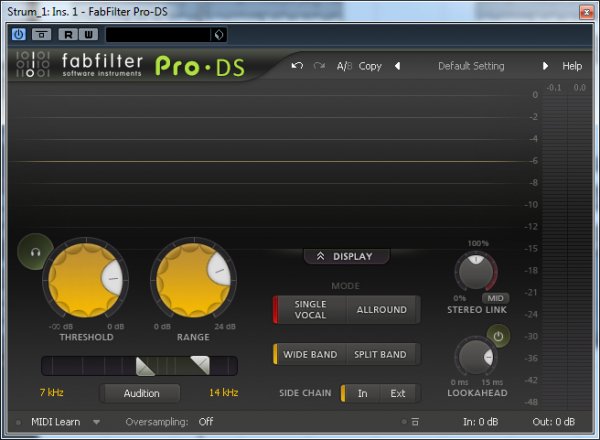Toggle the Lookahead power button
Viewport: 600px width, 440px height.
pyautogui.click(x=498, y=336)
